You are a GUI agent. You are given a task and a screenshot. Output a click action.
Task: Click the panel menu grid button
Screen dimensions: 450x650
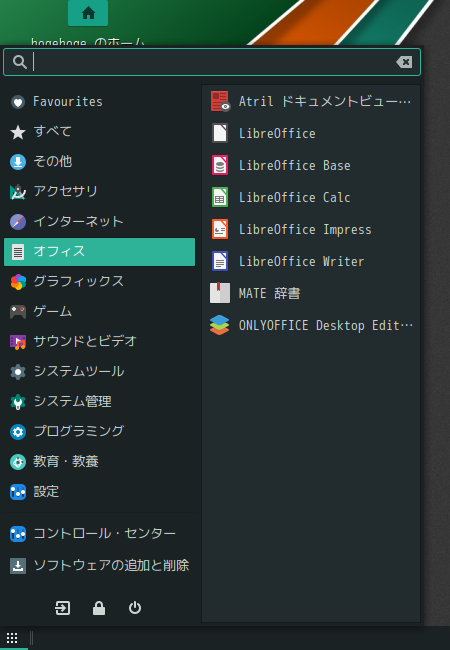[12, 638]
